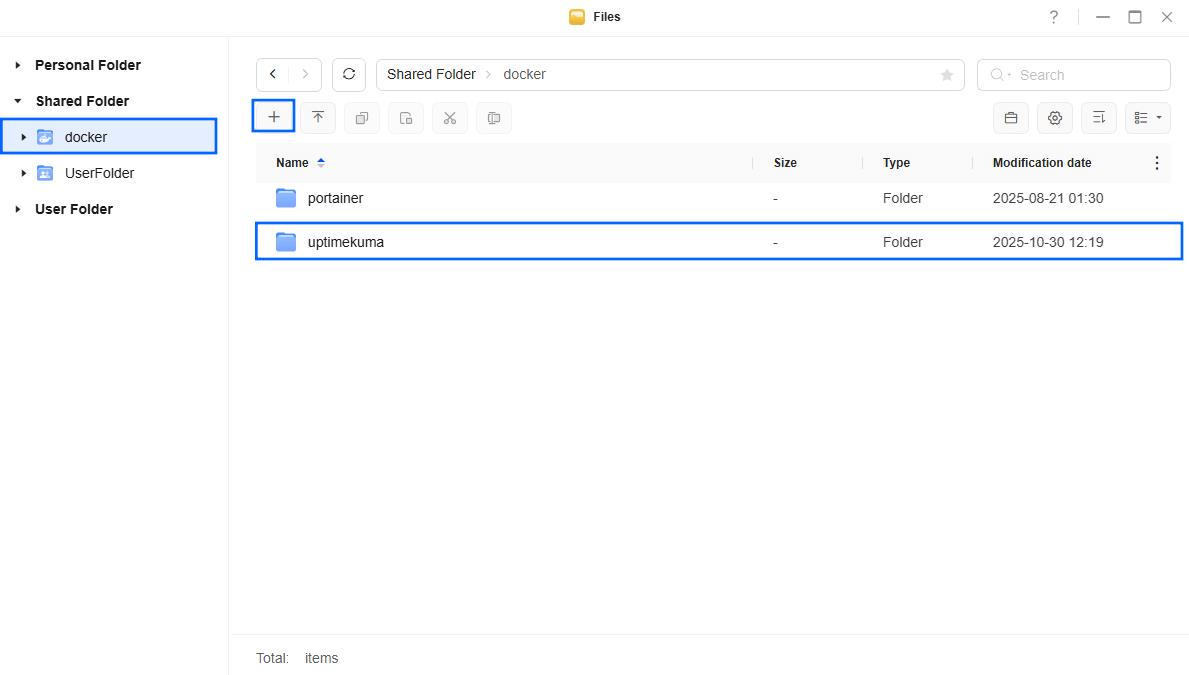Refresh the current folder listing
Image resolution: width=1189 pixels, height=675 pixels.
click(x=349, y=75)
